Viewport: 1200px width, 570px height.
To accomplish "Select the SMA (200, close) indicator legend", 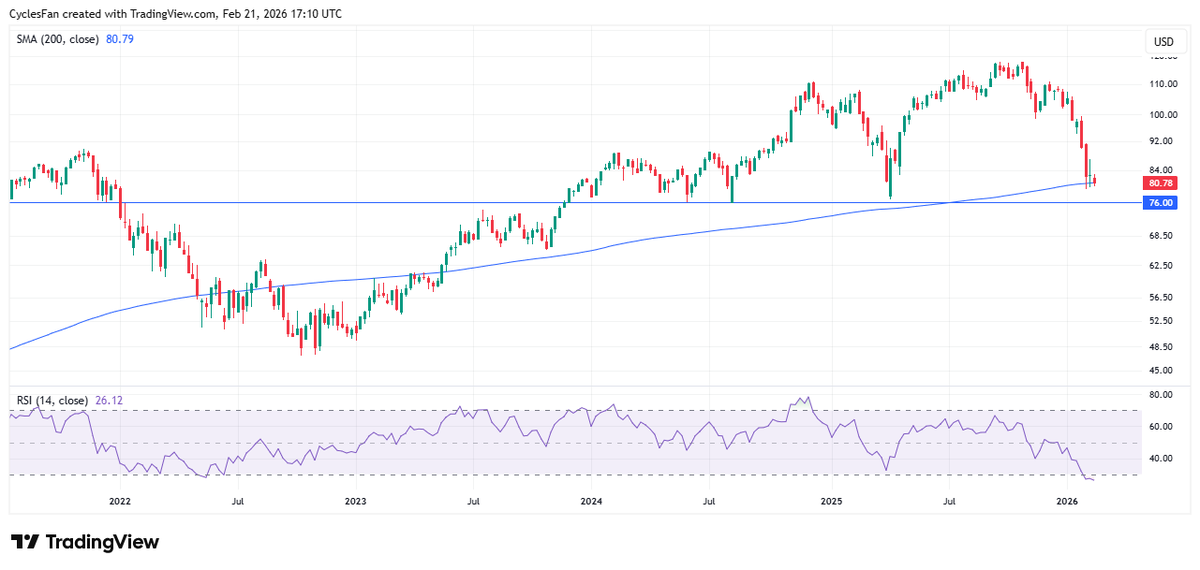I will (x=59, y=39).
